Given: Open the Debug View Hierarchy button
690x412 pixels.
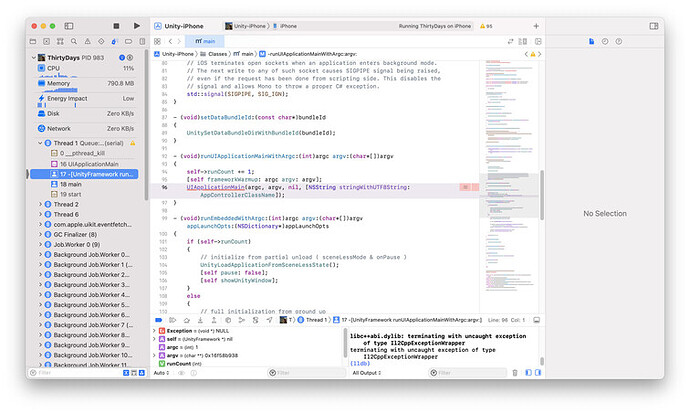Looking at the screenshot, I should (228, 320).
